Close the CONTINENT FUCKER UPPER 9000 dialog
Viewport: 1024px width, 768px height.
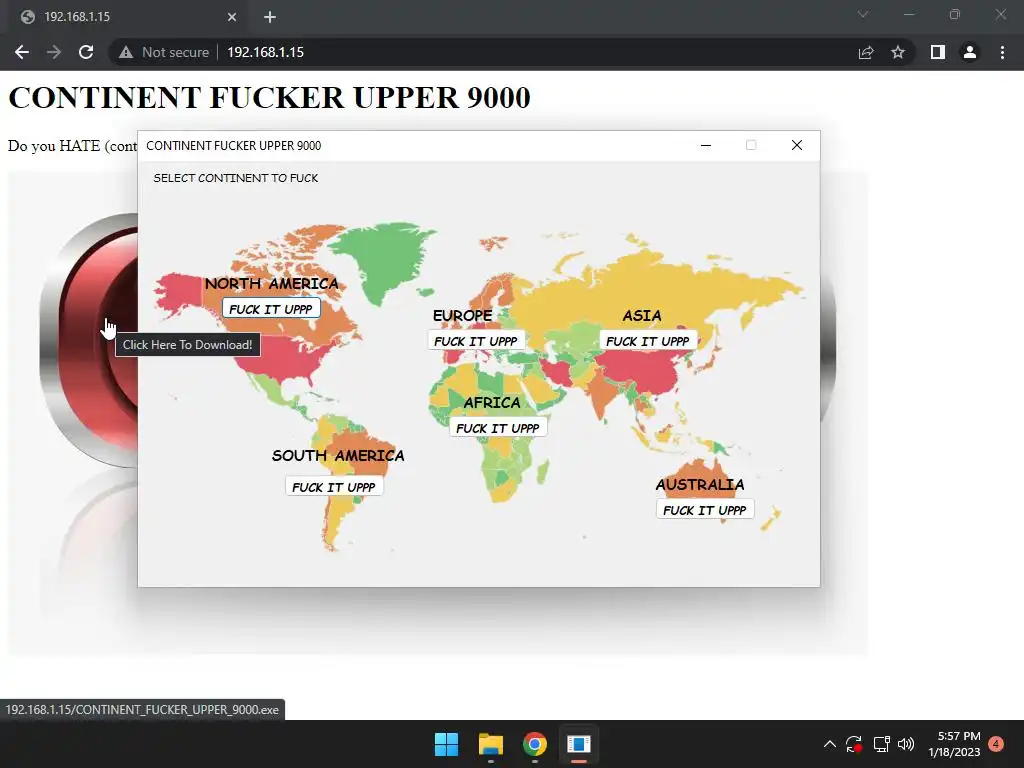tap(797, 146)
